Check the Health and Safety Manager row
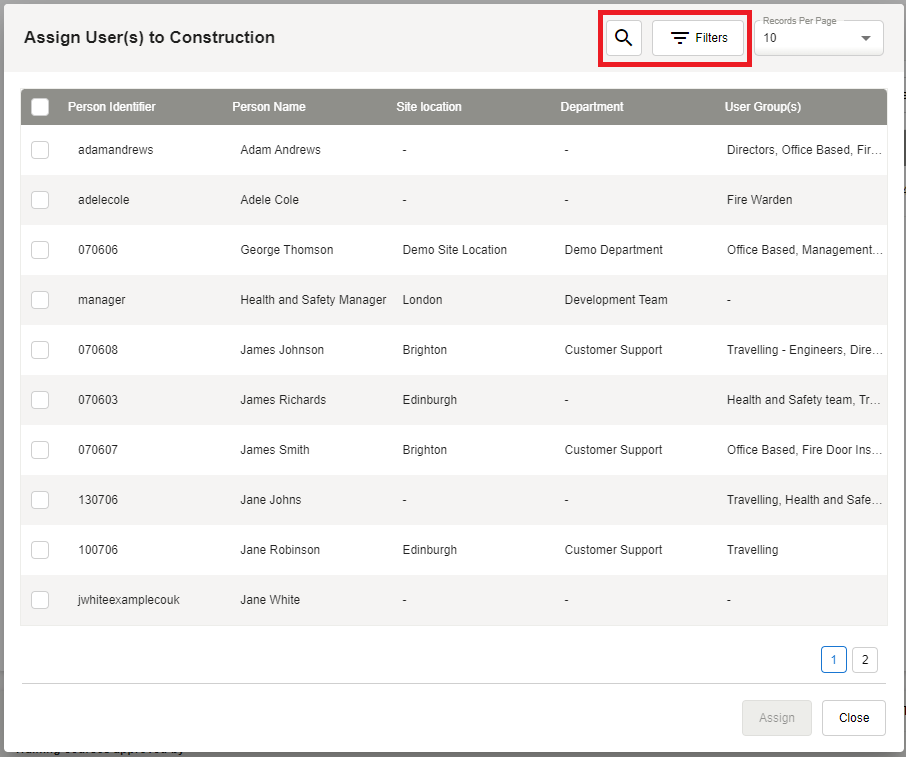The width and height of the screenshot is (906, 757). pyautogui.click(x=40, y=300)
